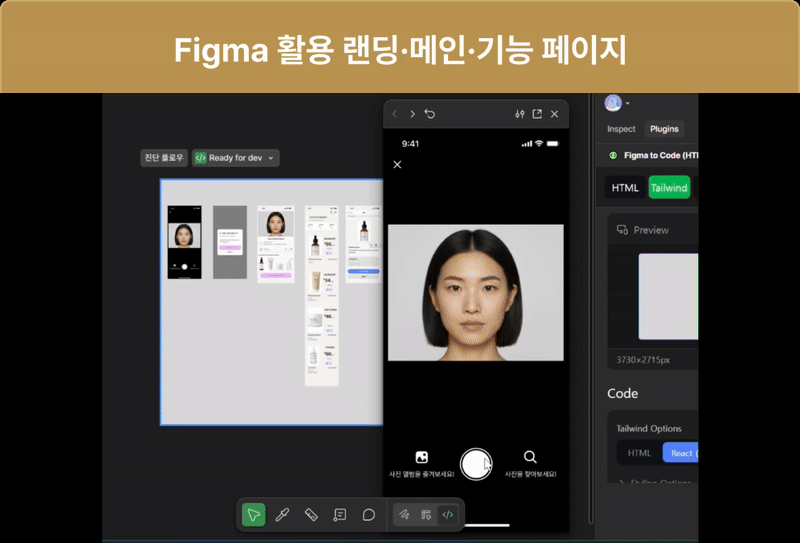Click the 사진을 찾아보세요! caption
Image resolution: width=800 pixels, height=543 pixels.
[x=530, y=474]
